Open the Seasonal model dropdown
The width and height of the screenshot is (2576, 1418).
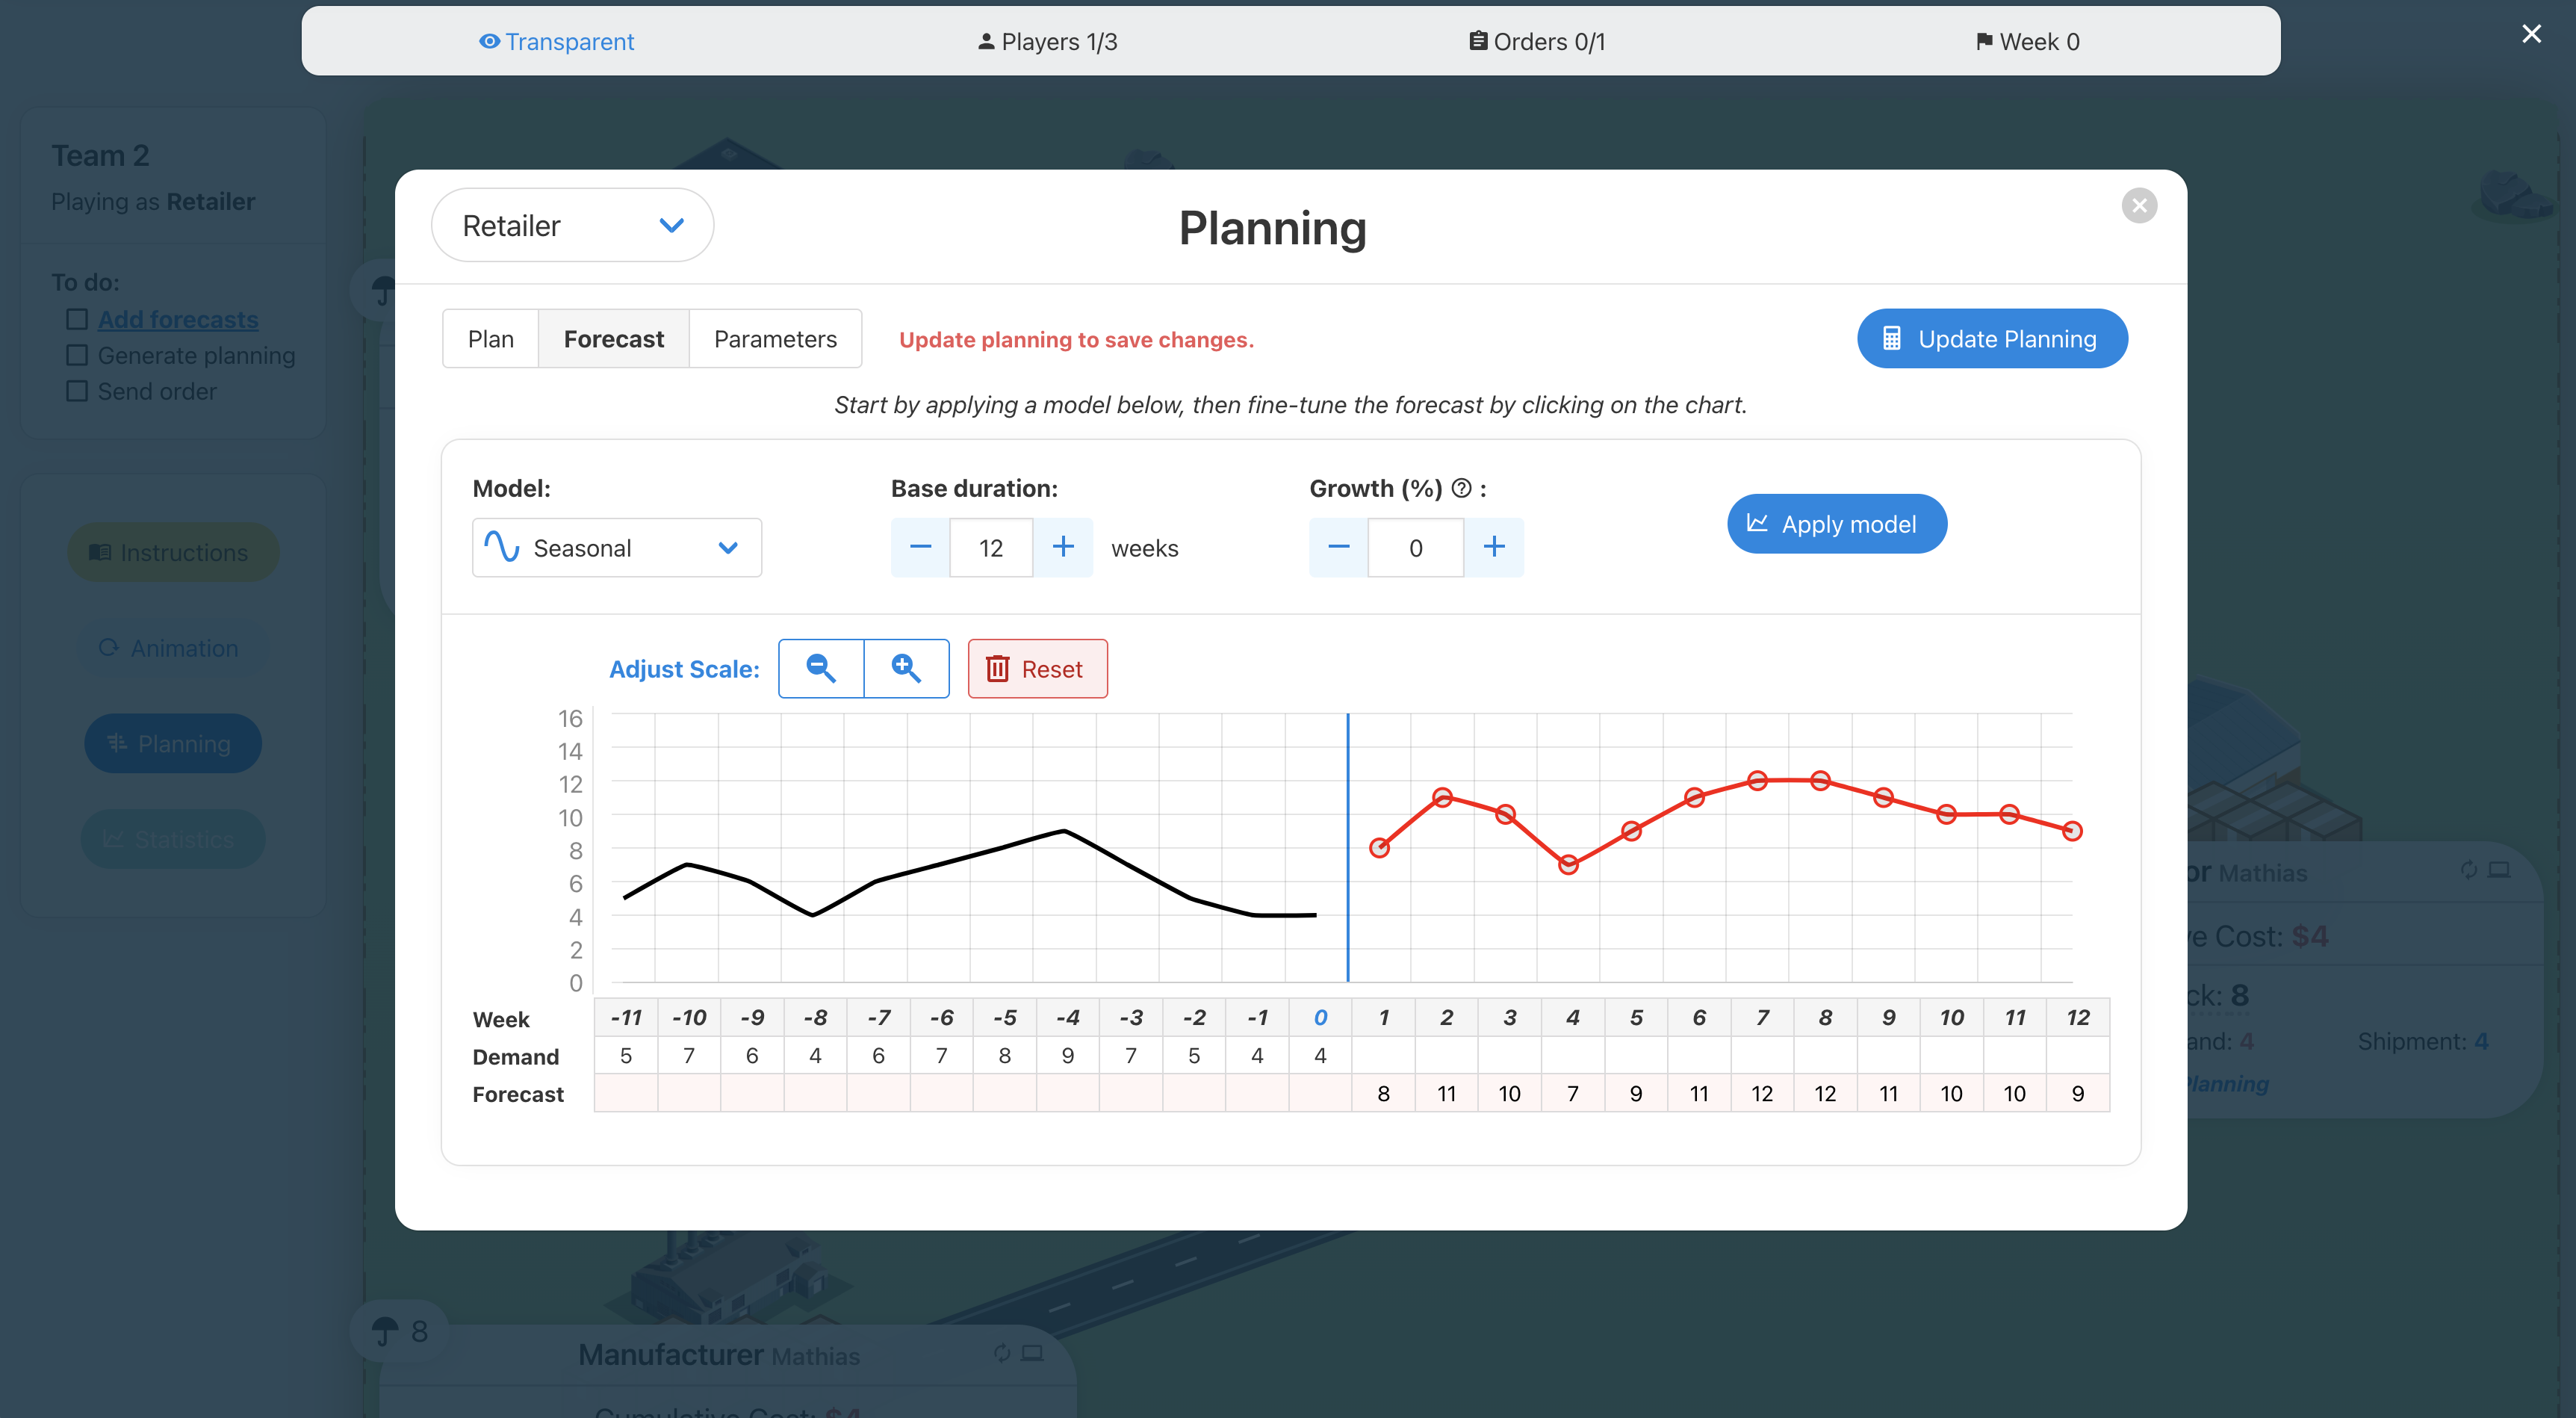[616, 547]
